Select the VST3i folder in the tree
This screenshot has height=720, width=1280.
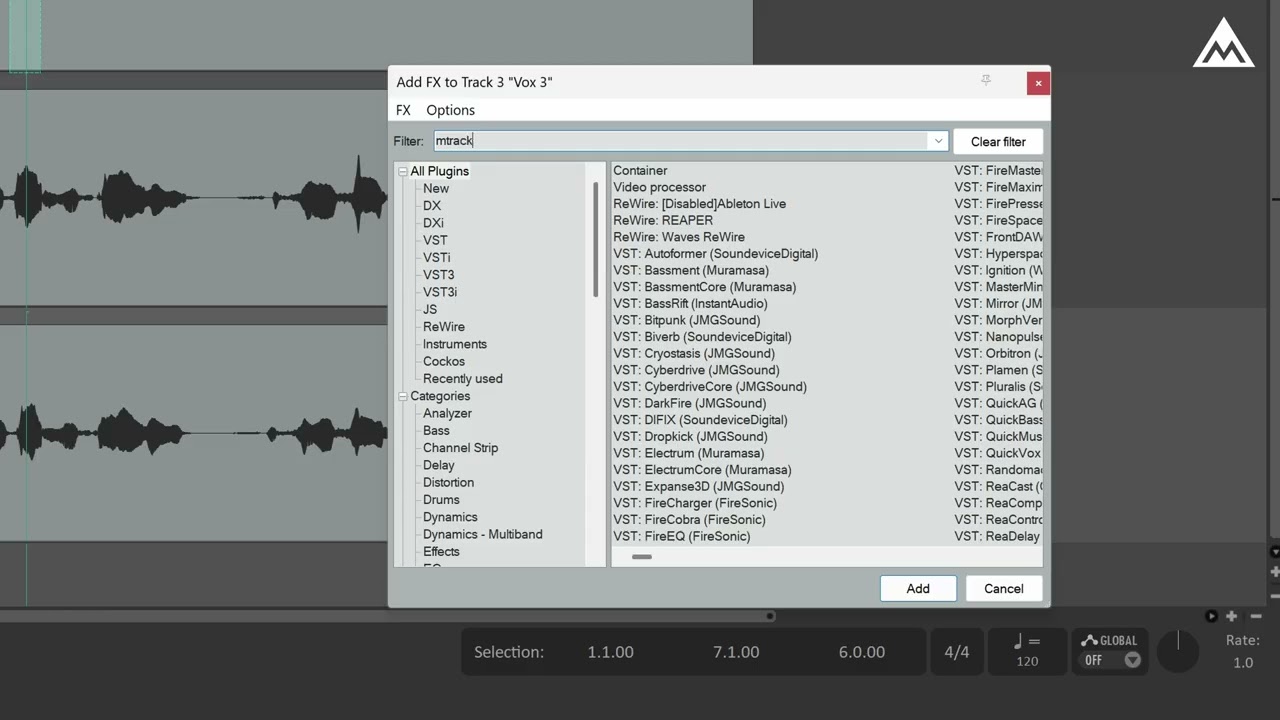440,292
